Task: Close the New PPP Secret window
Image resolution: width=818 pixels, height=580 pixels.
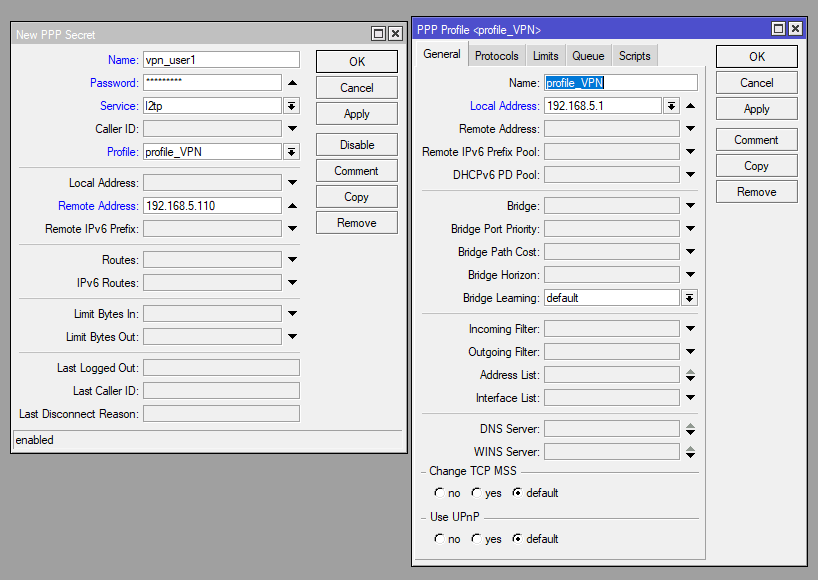Action: tap(395, 34)
